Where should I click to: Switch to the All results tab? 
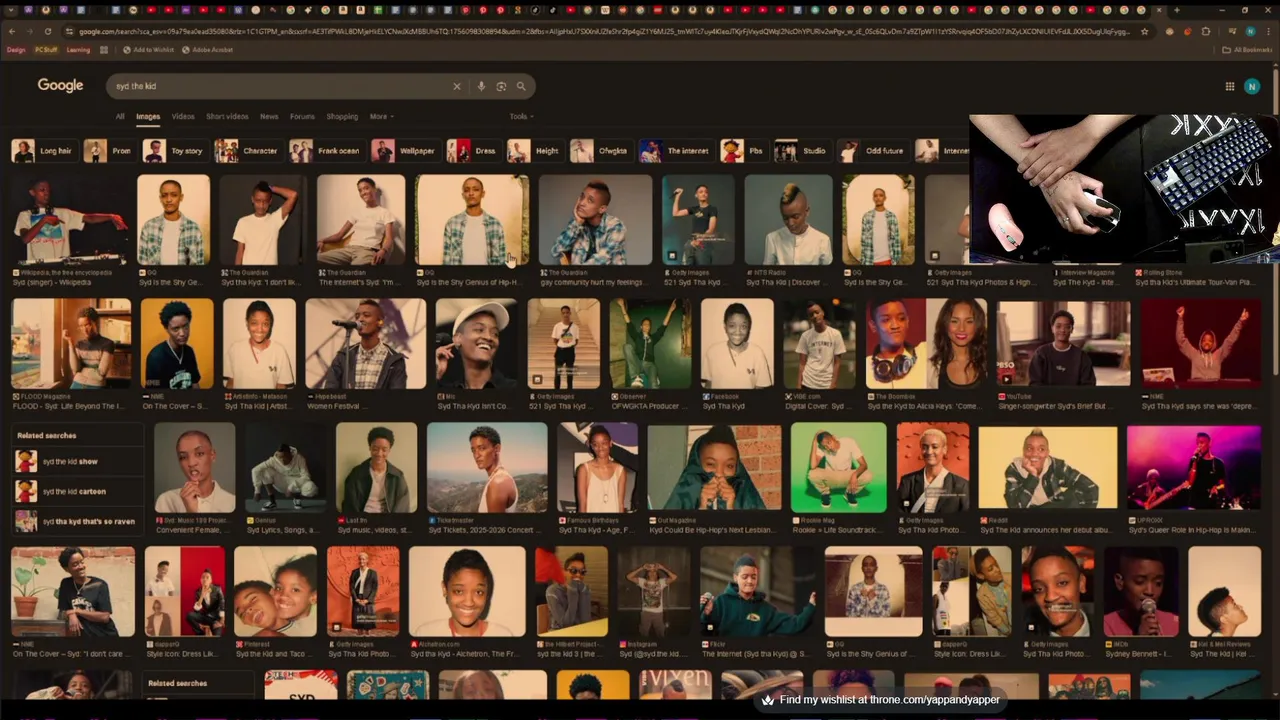pyautogui.click(x=120, y=116)
